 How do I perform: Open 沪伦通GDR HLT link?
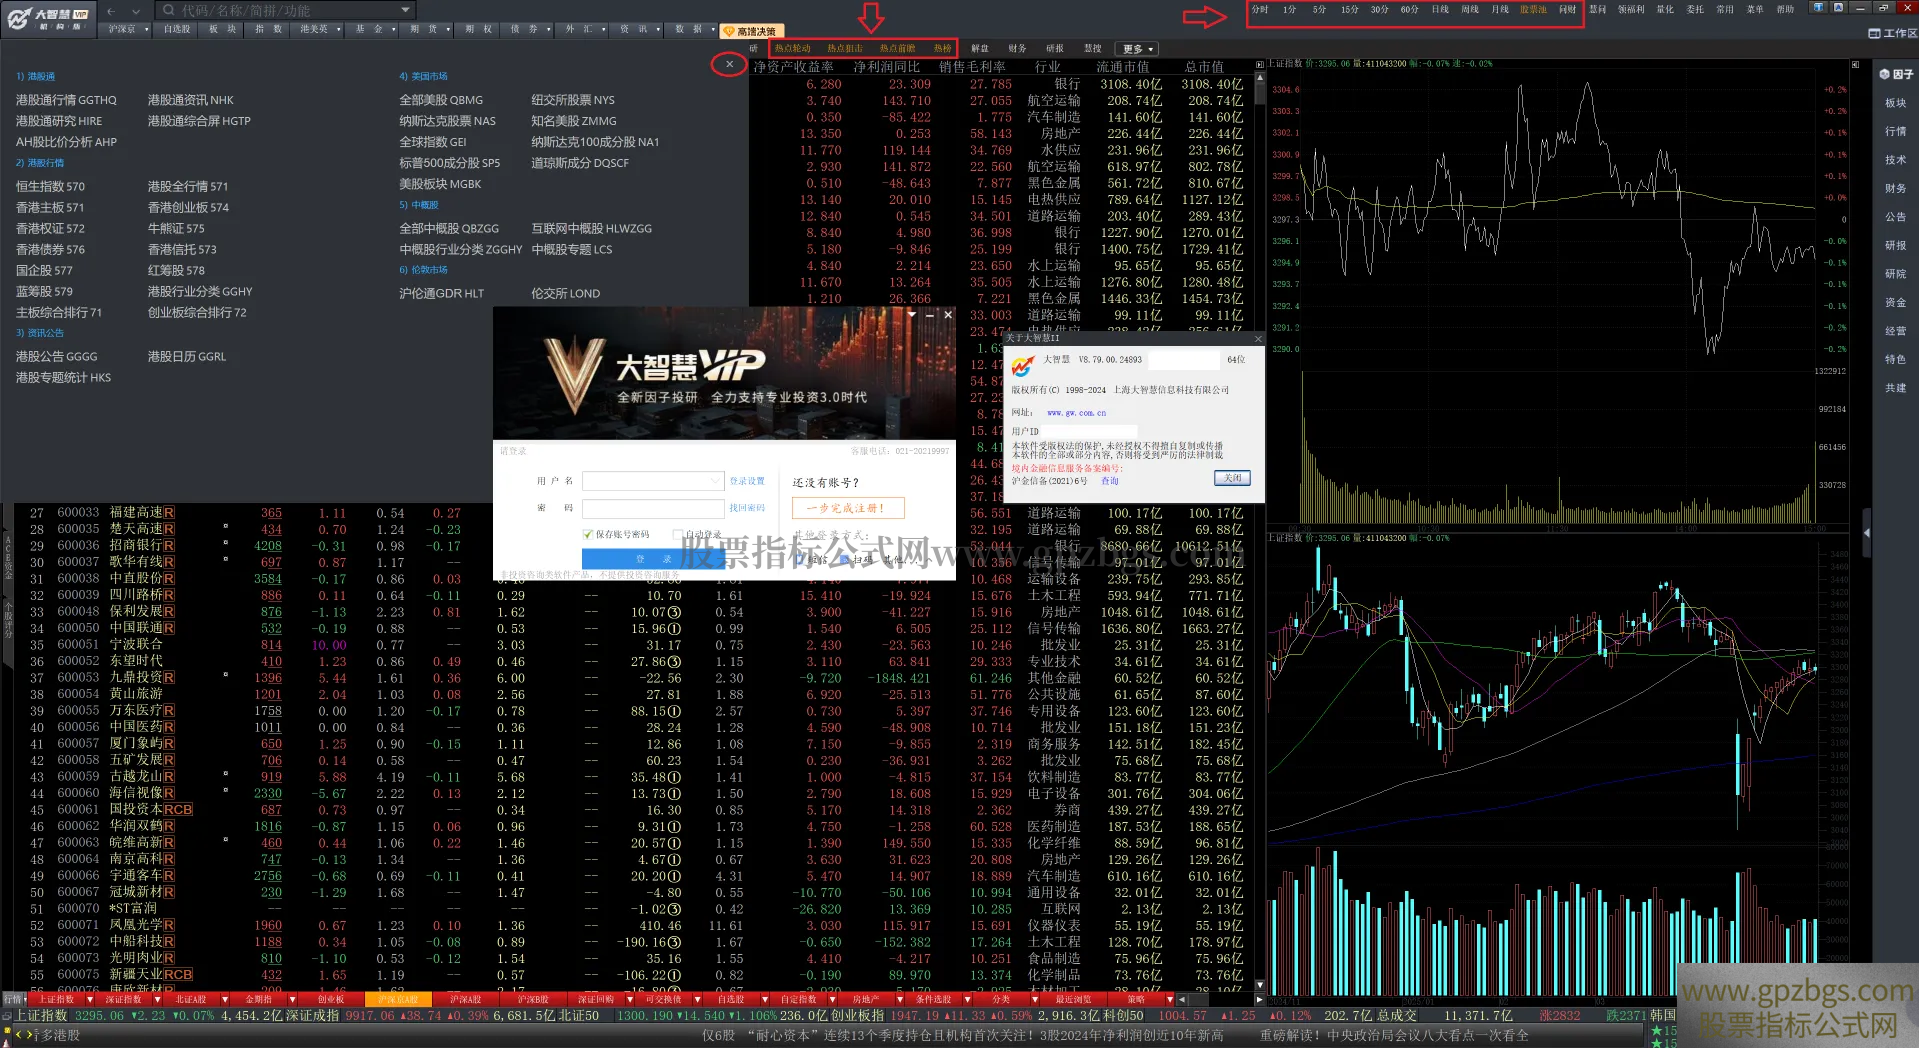click(x=441, y=294)
